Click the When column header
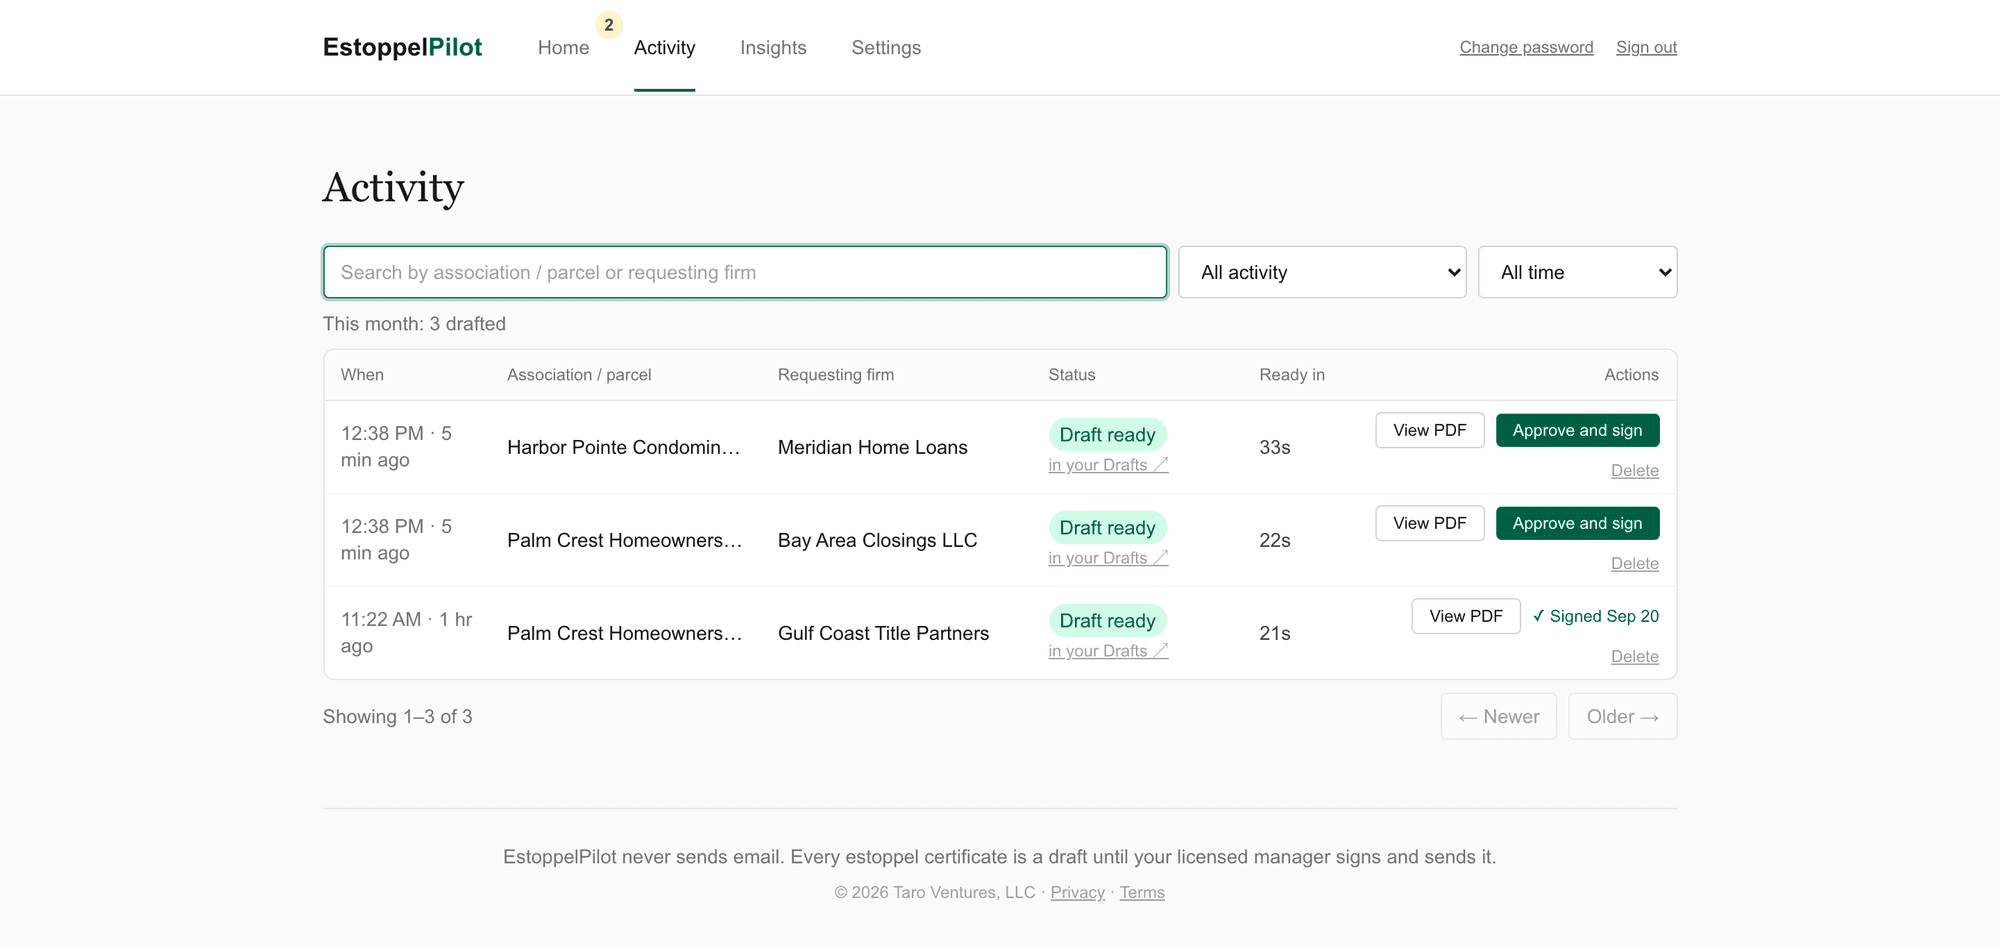 tap(362, 374)
